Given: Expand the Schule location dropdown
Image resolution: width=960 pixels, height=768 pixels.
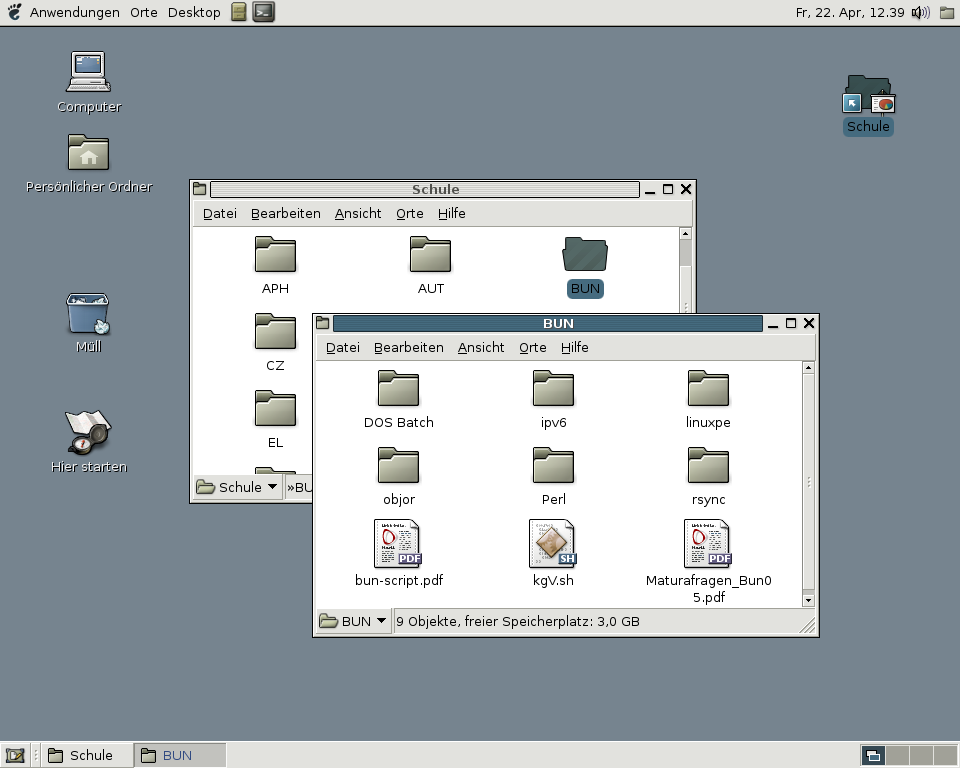Looking at the screenshot, I should [239, 487].
